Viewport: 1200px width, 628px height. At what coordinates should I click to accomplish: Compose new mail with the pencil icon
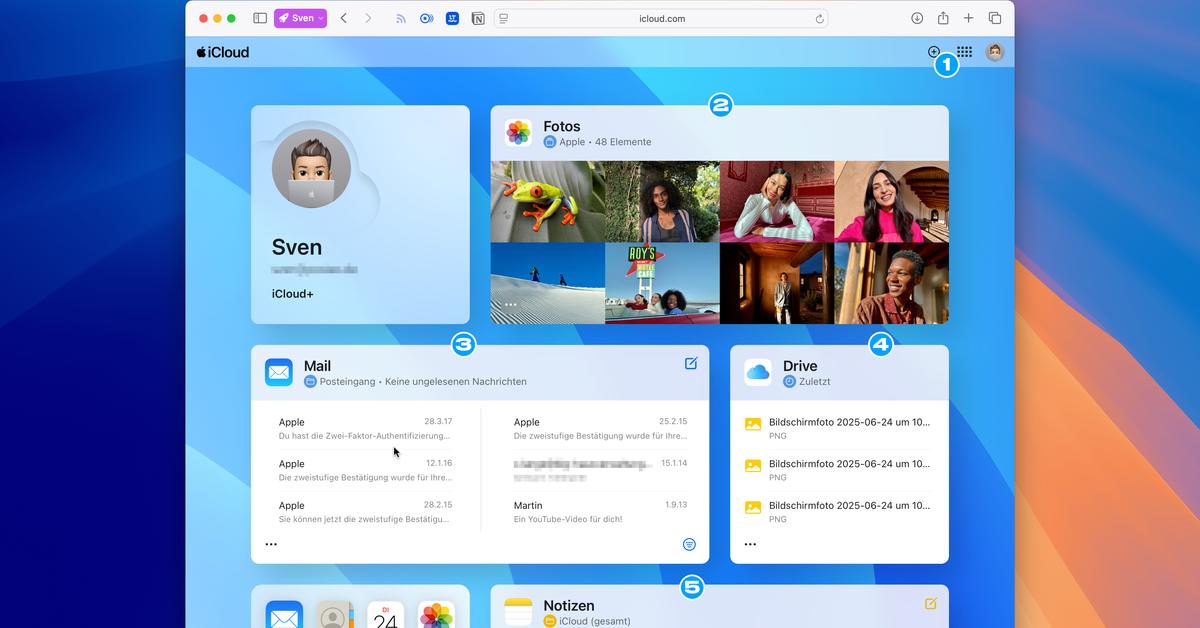click(691, 363)
